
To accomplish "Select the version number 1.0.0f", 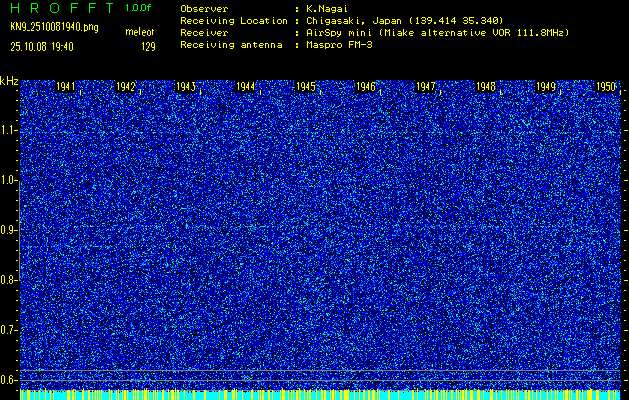I will [139, 7].
